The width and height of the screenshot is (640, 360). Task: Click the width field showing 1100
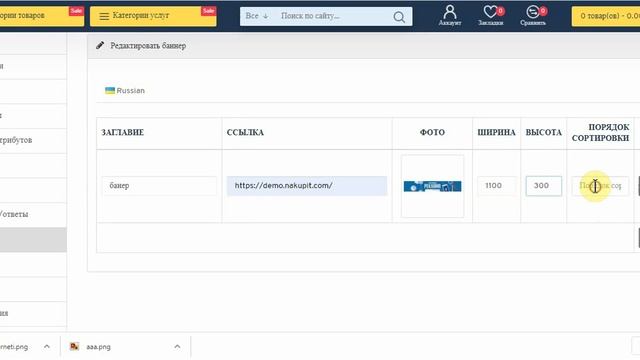point(496,186)
